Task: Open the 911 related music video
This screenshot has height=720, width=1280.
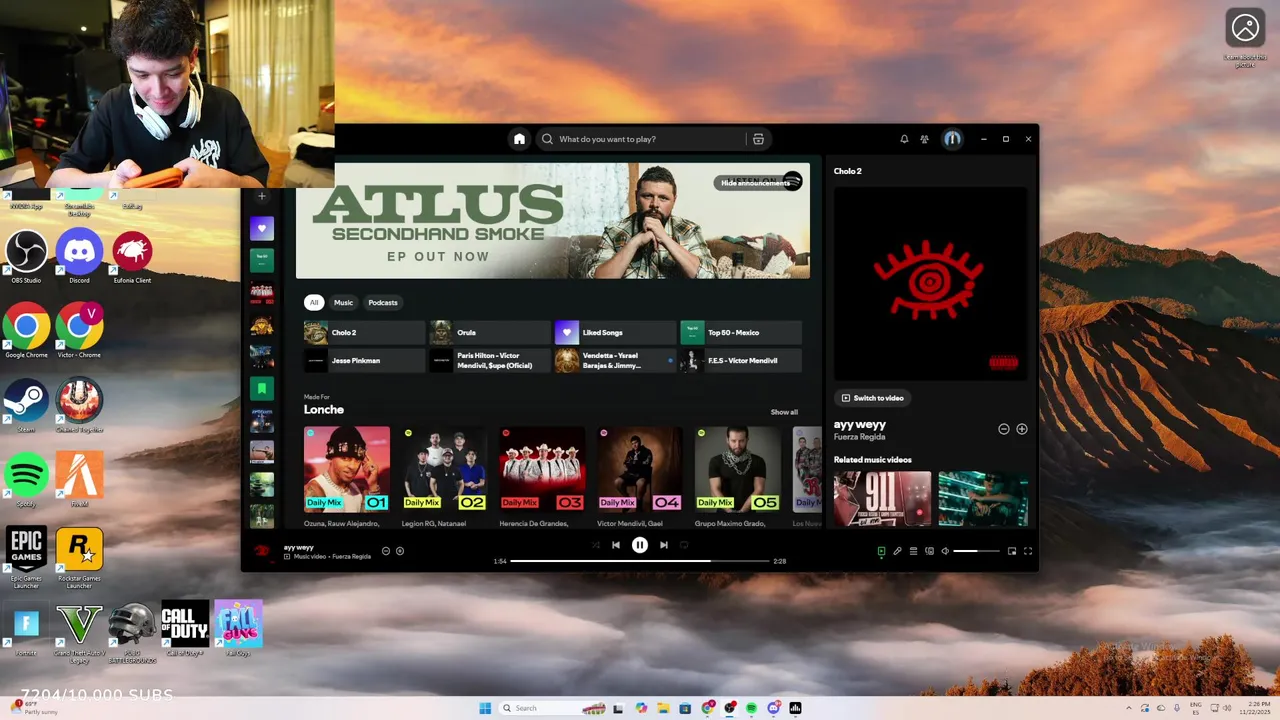Action: 882,499
